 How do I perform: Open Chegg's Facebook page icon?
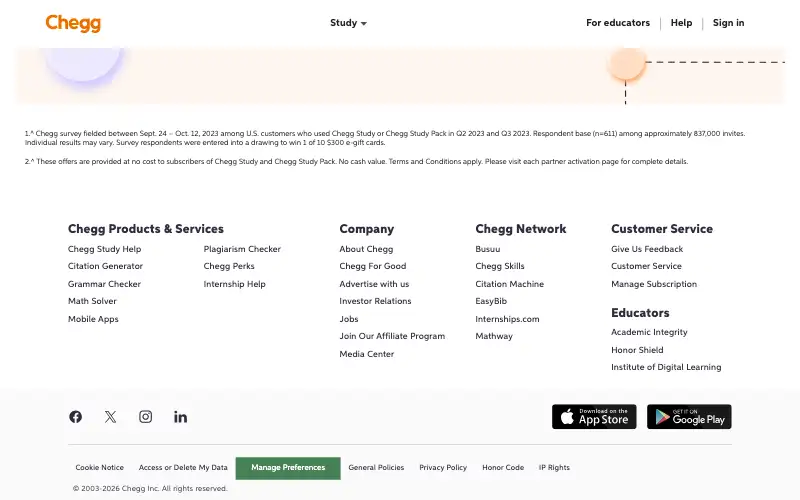(x=76, y=417)
